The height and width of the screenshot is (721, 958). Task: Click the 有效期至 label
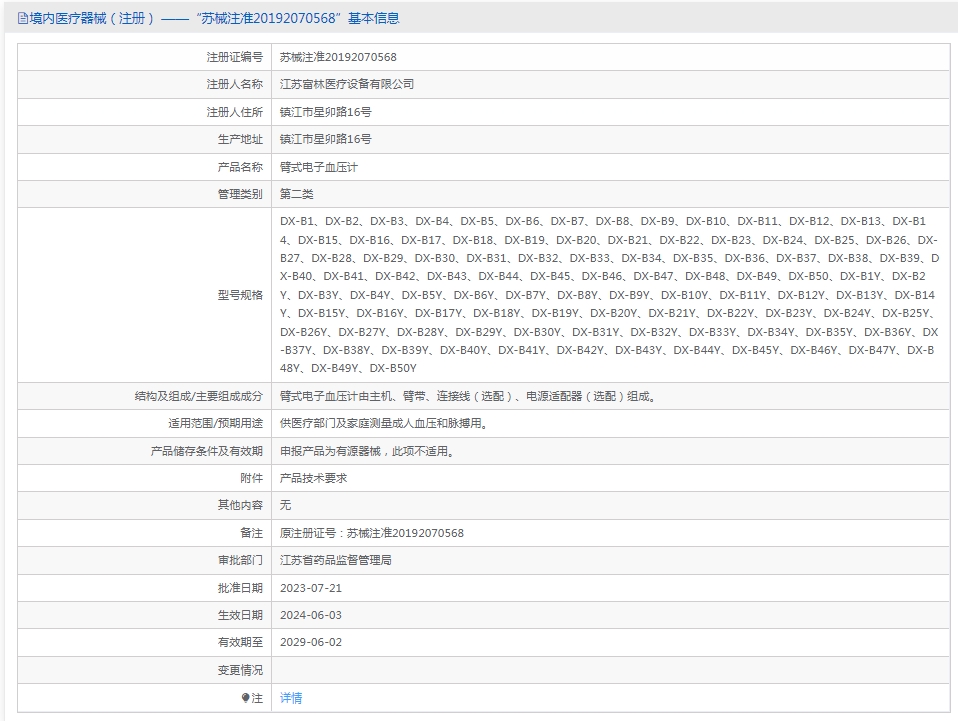pos(240,642)
